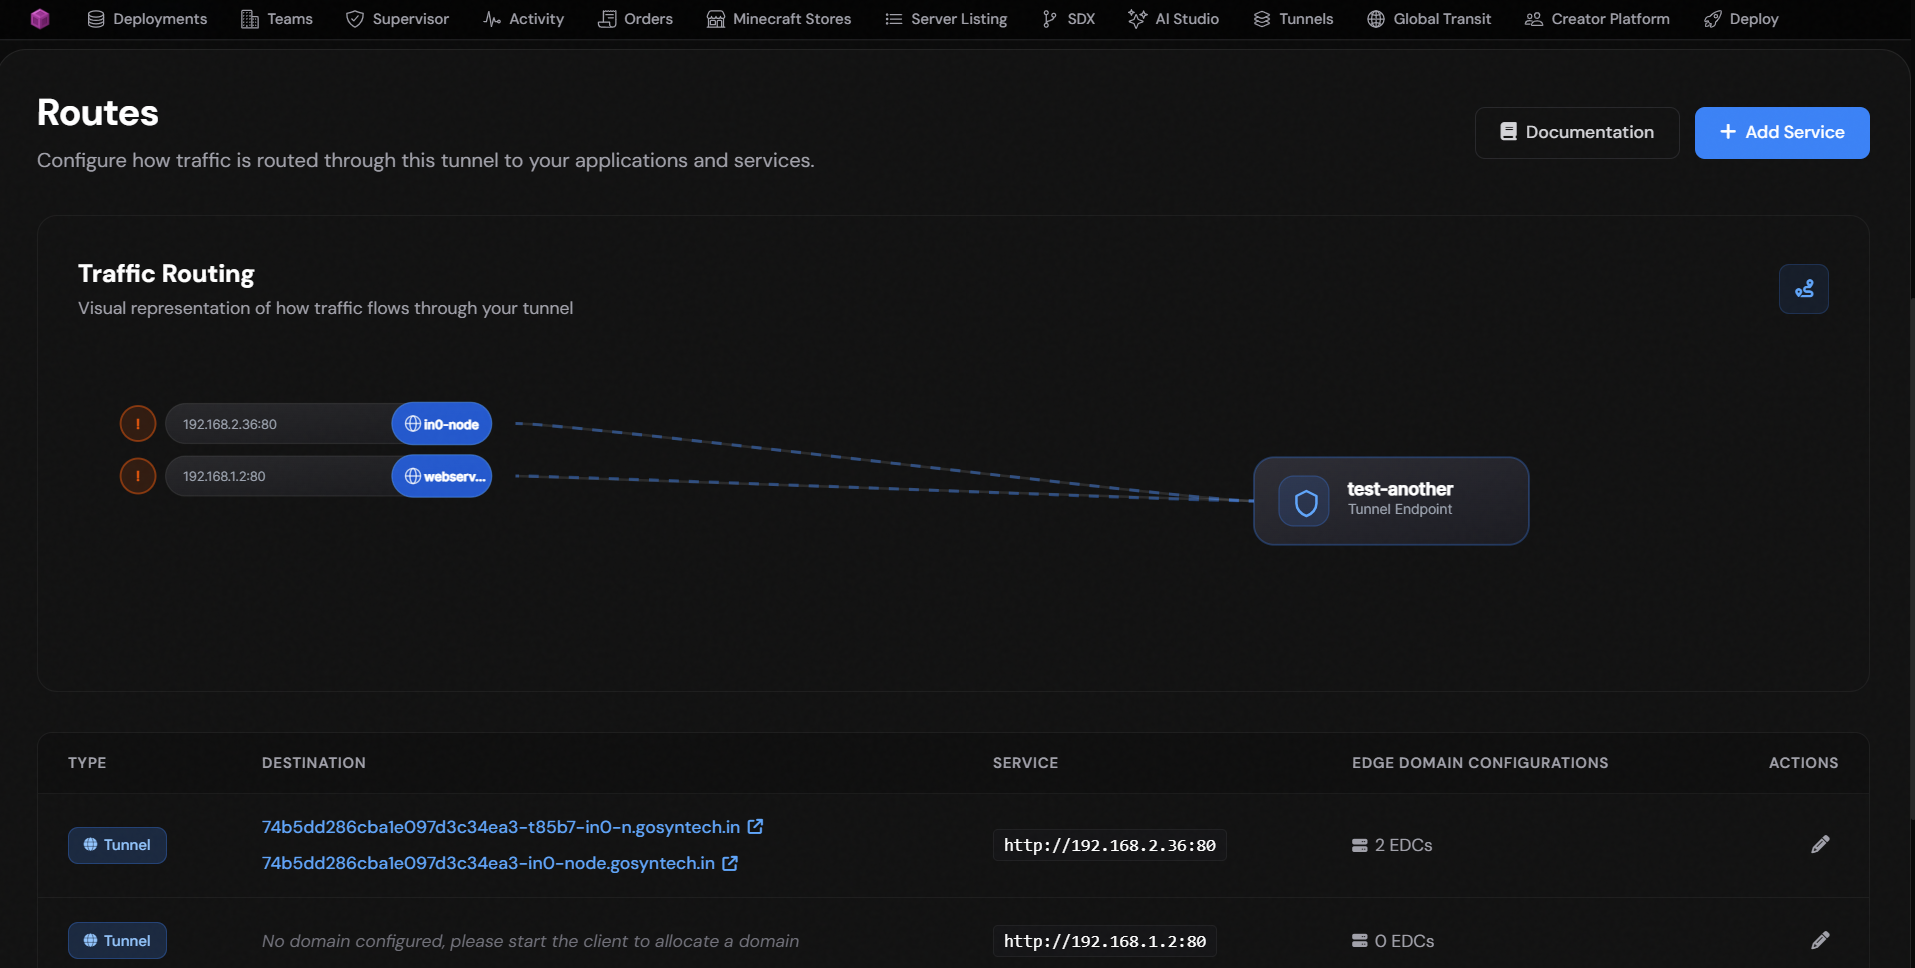Open the t85b7-in0-n.gosyntech.in domain link

tap(501, 827)
